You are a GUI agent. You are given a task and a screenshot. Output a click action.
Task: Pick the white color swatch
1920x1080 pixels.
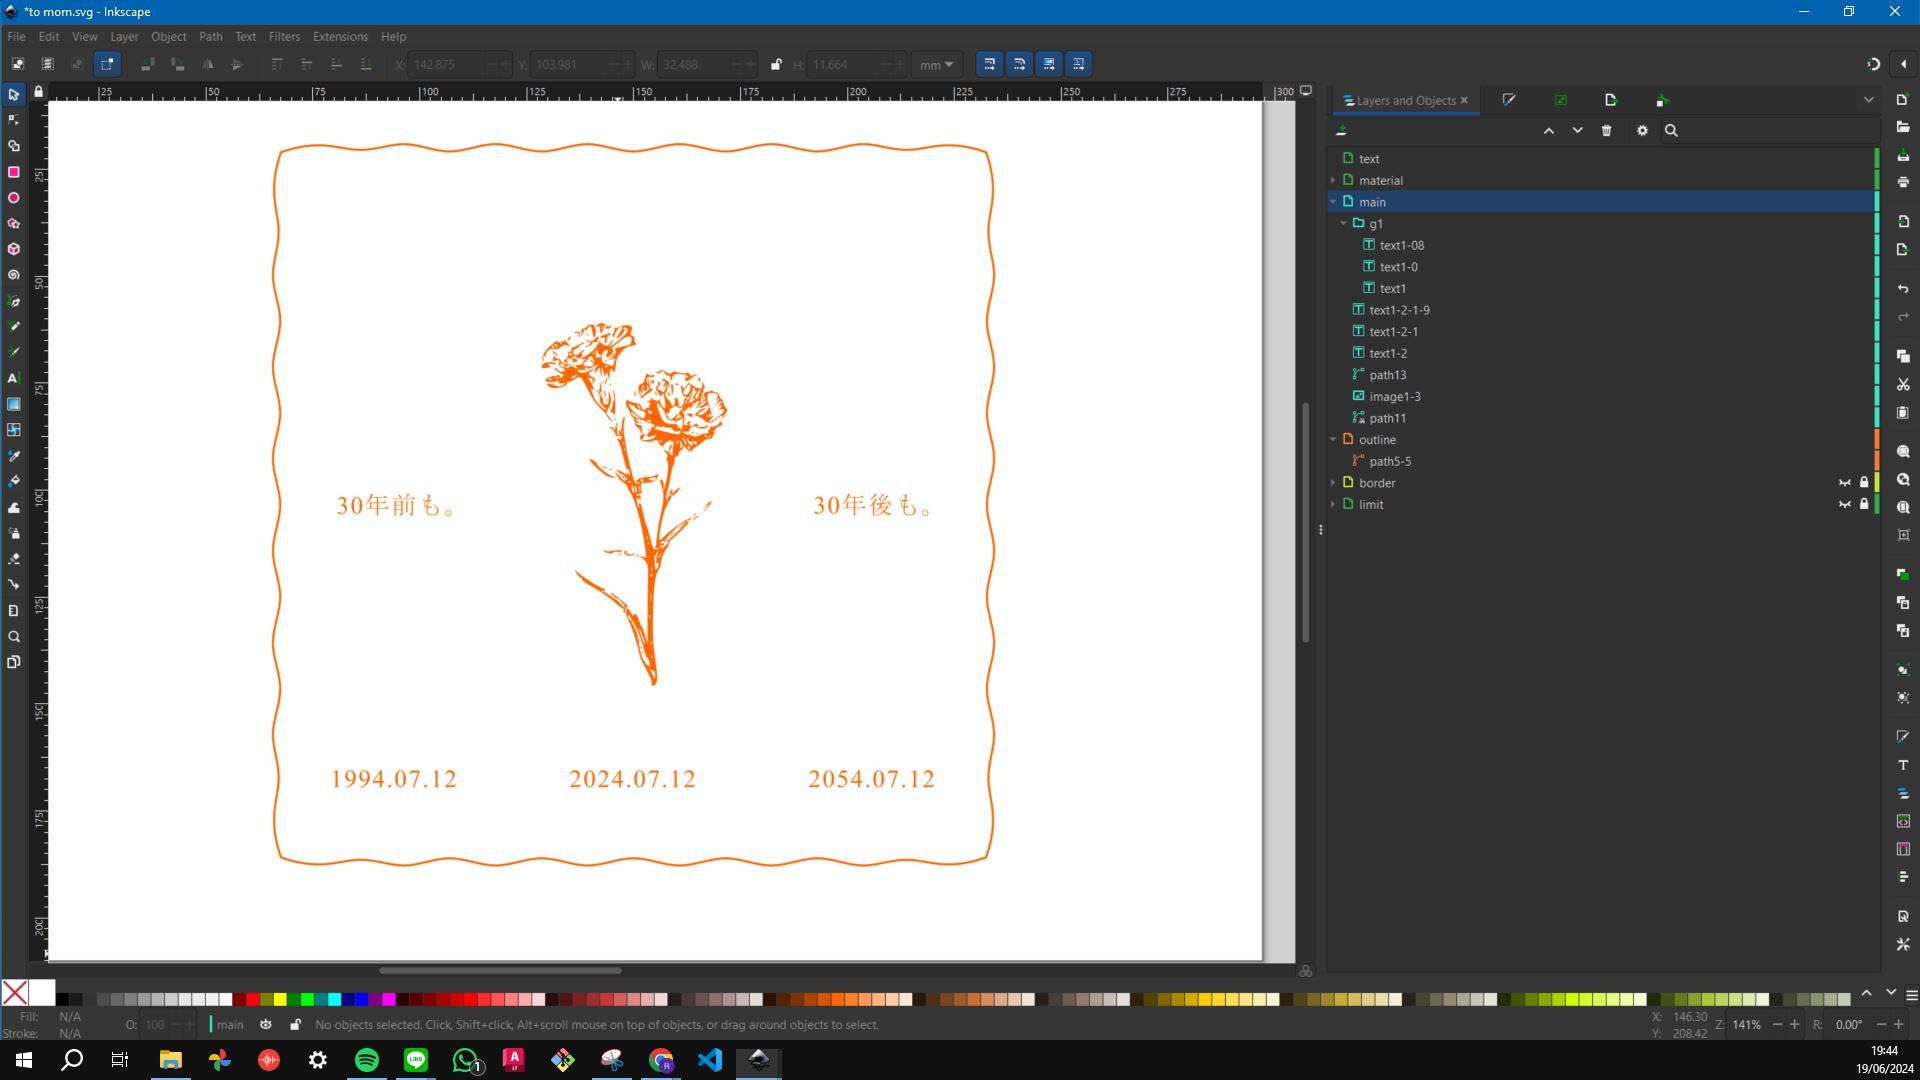(42, 993)
